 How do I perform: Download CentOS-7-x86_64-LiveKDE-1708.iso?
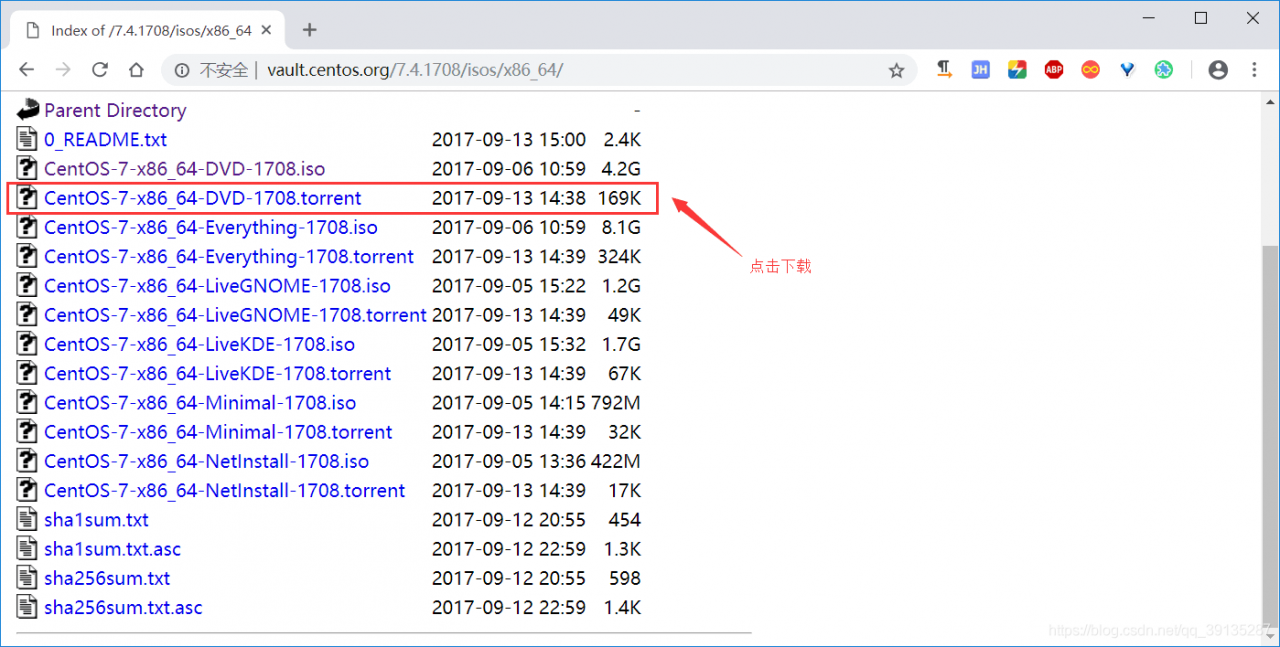pyautogui.click(x=199, y=344)
